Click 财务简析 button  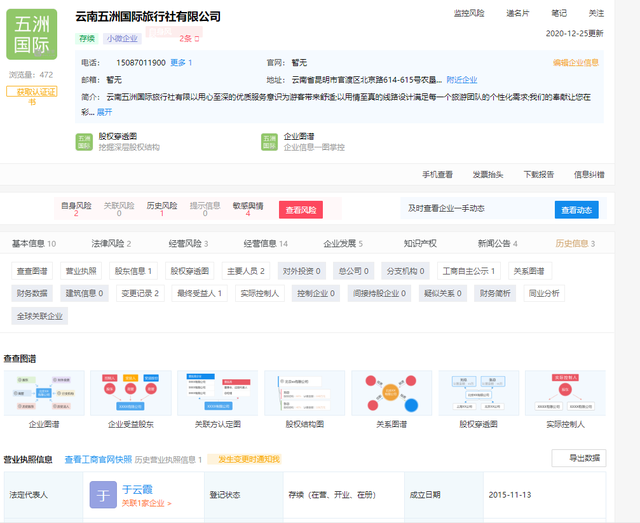(495, 293)
